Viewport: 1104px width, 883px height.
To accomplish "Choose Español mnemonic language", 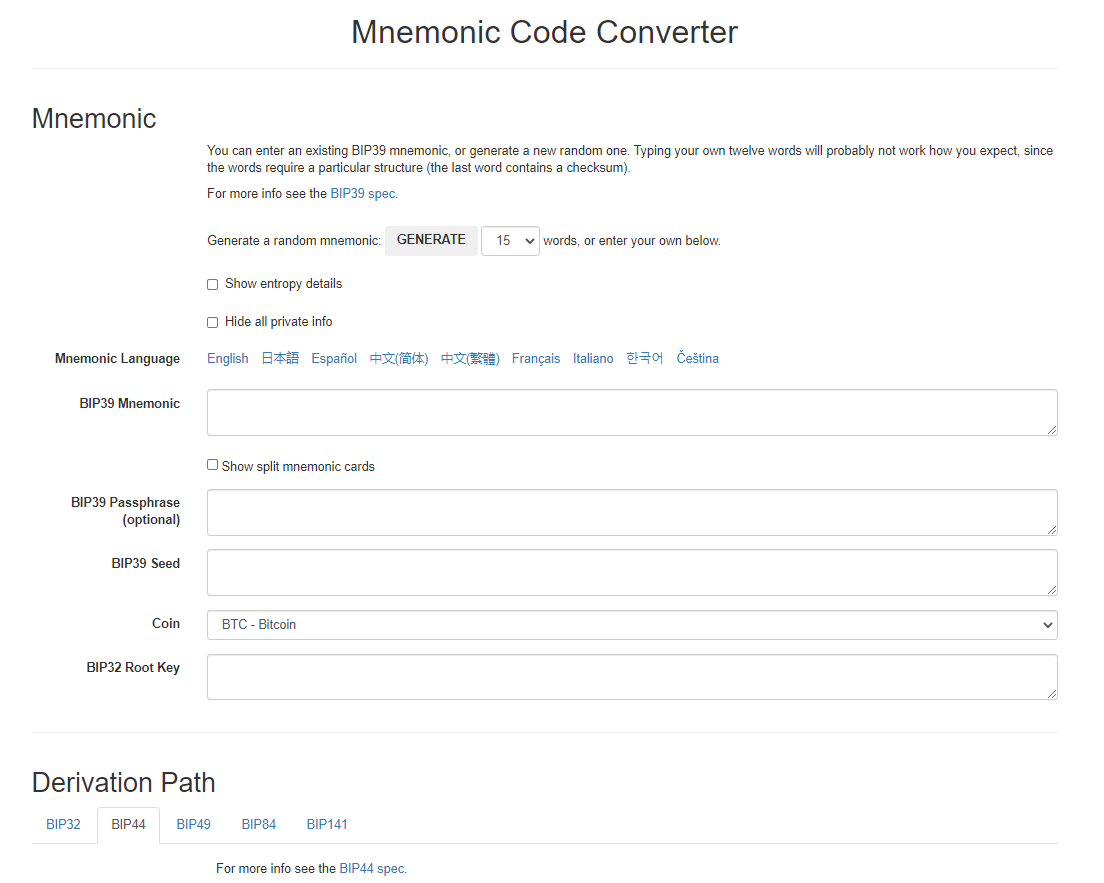I will 334,358.
